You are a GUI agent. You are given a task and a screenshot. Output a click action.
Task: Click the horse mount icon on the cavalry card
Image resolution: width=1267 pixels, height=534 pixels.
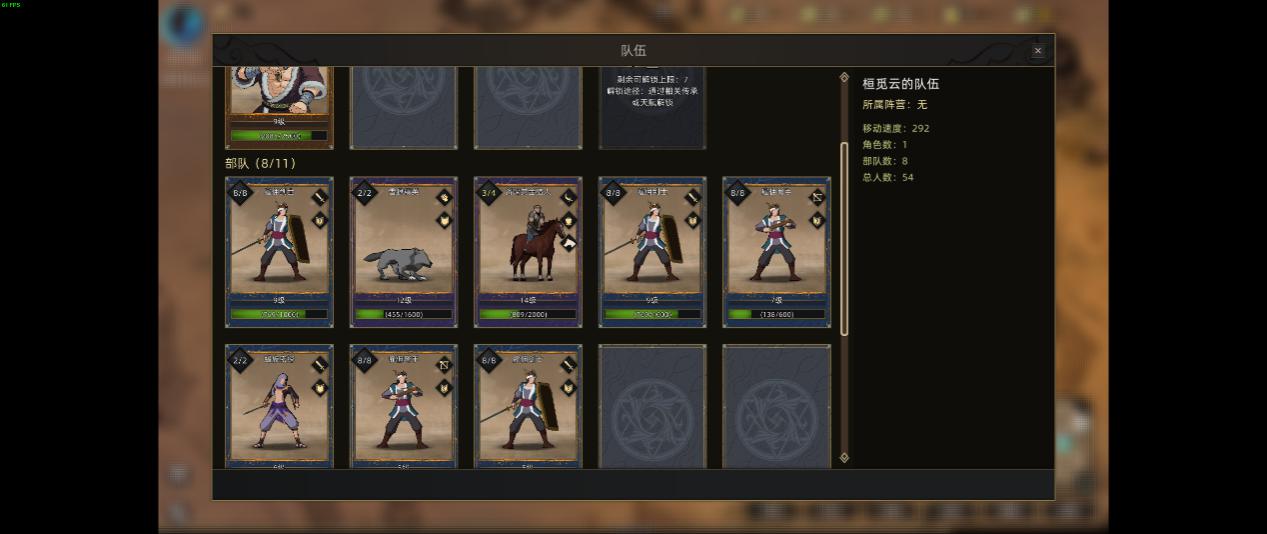point(568,241)
